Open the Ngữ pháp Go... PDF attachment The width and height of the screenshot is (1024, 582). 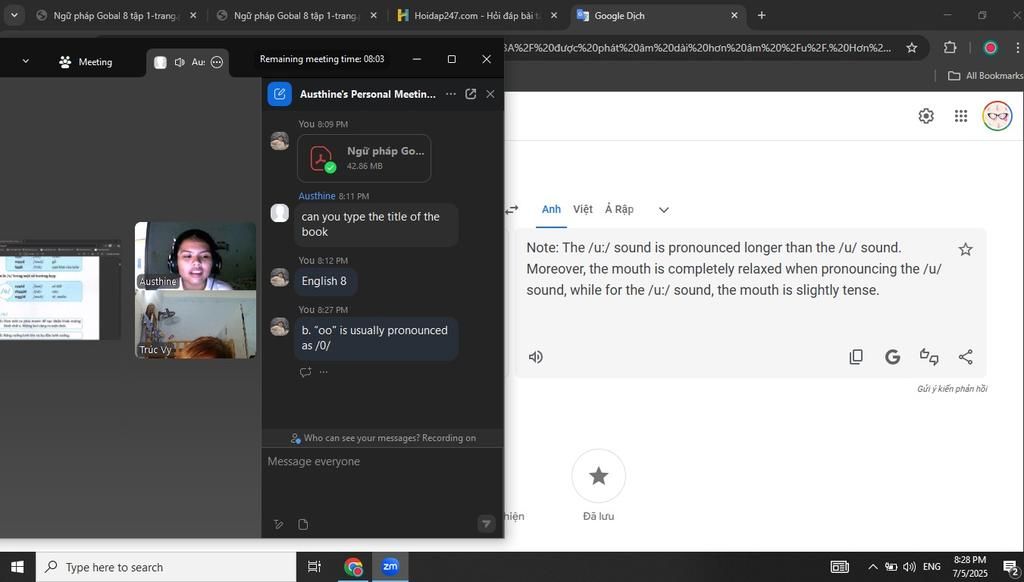click(x=364, y=158)
